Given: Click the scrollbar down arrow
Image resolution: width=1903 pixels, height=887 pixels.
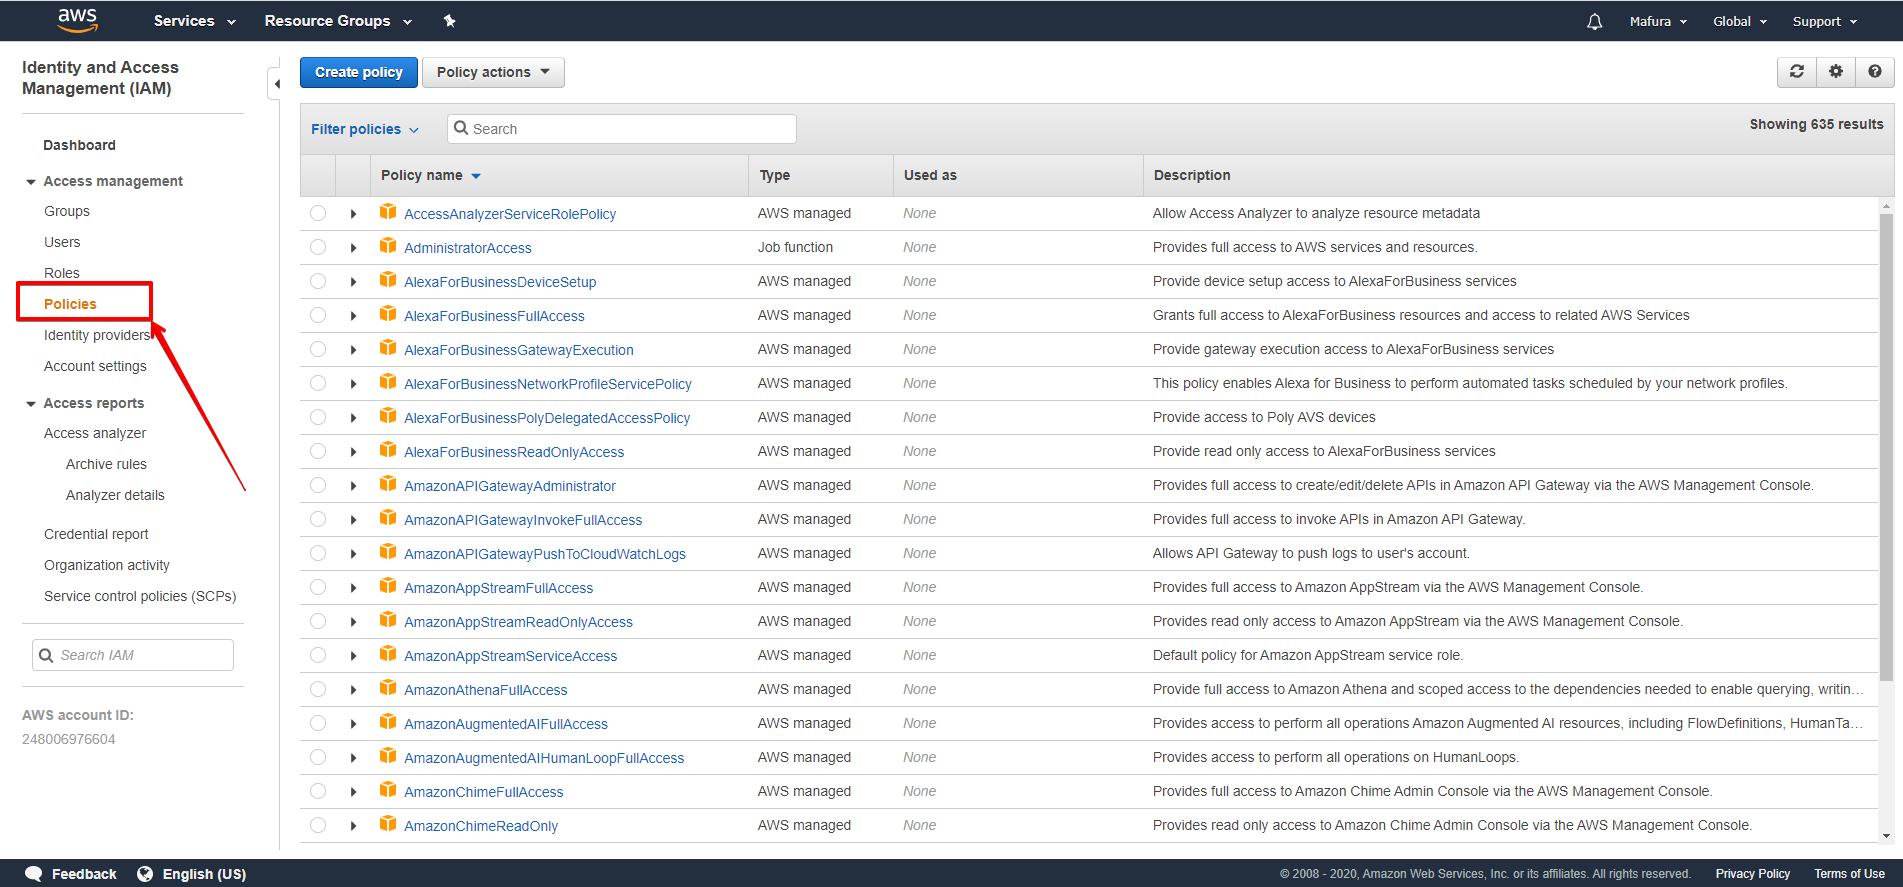Looking at the screenshot, I should 1886,836.
